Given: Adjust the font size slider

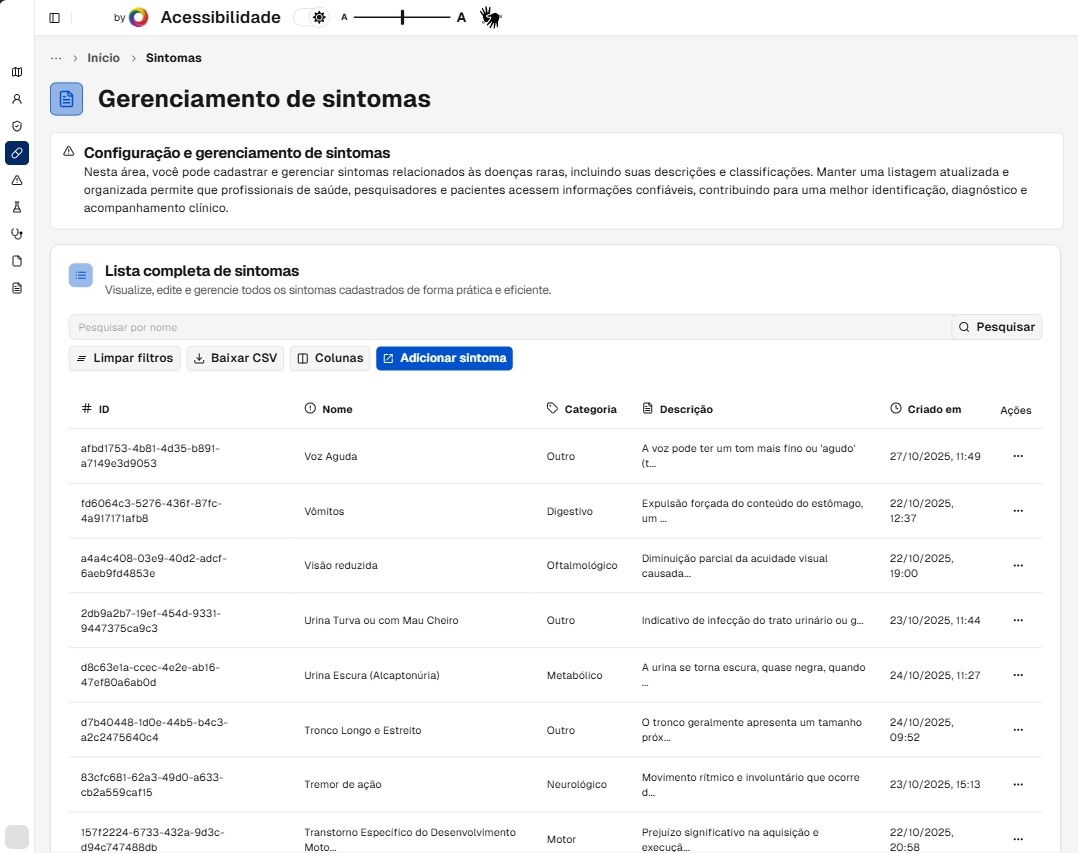Looking at the screenshot, I should tap(402, 17).
